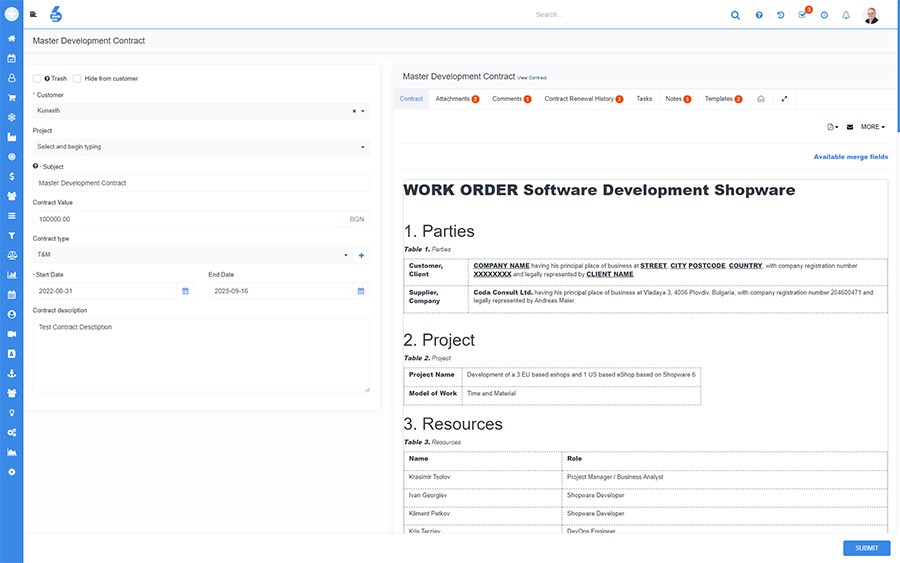Click the Contract Value field
Image resolution: width=900 pixels, height=563 pixels.
click(188, 219)
